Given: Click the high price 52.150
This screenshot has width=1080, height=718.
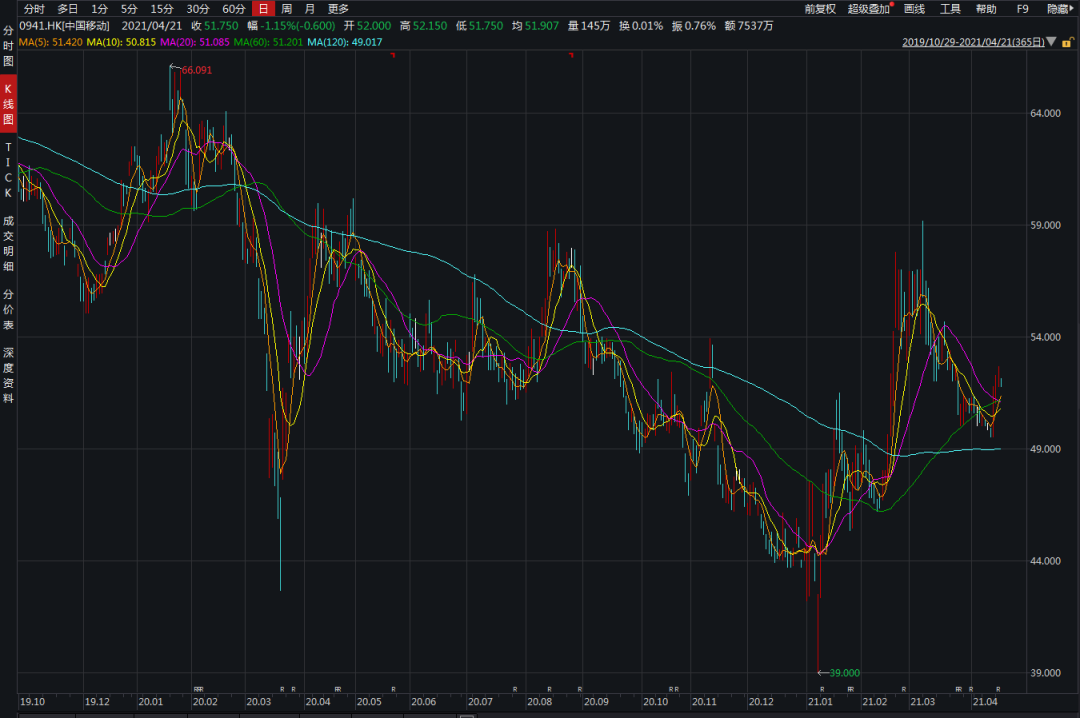Looking at the screenshot, I should [430, 25].
